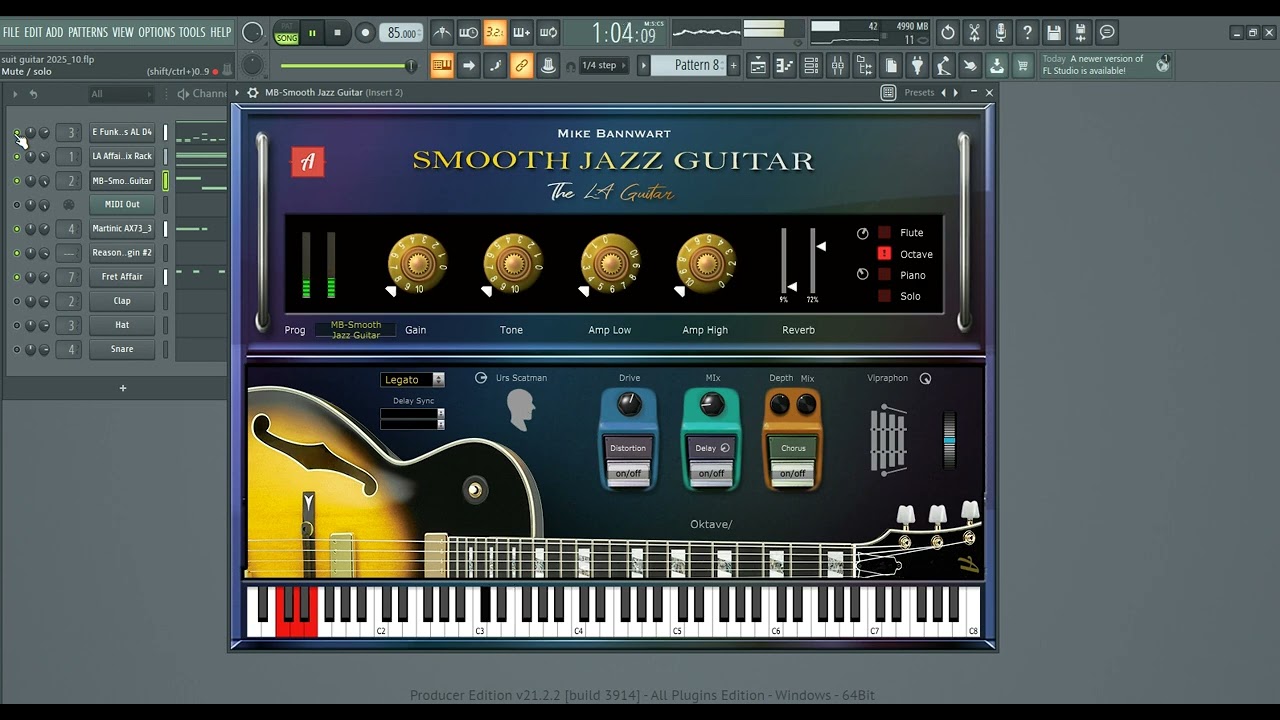This screenshot has width=1280, height=720.
Task: Click the tempo 85.000 field
Action: (x=402, y=33)
